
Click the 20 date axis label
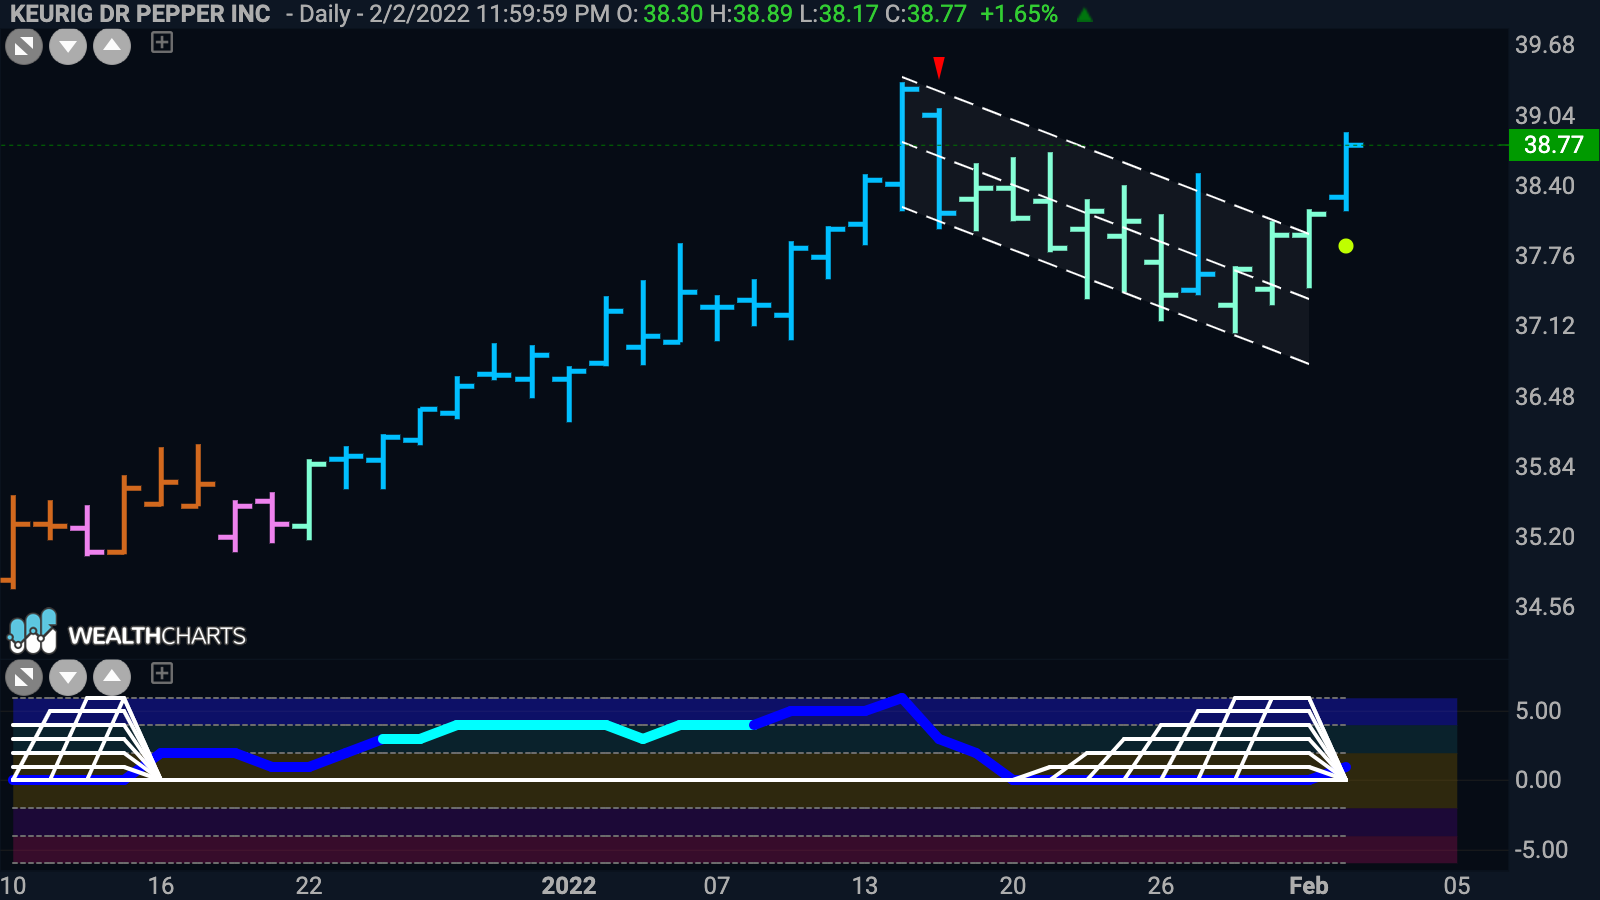[1012, 885]
